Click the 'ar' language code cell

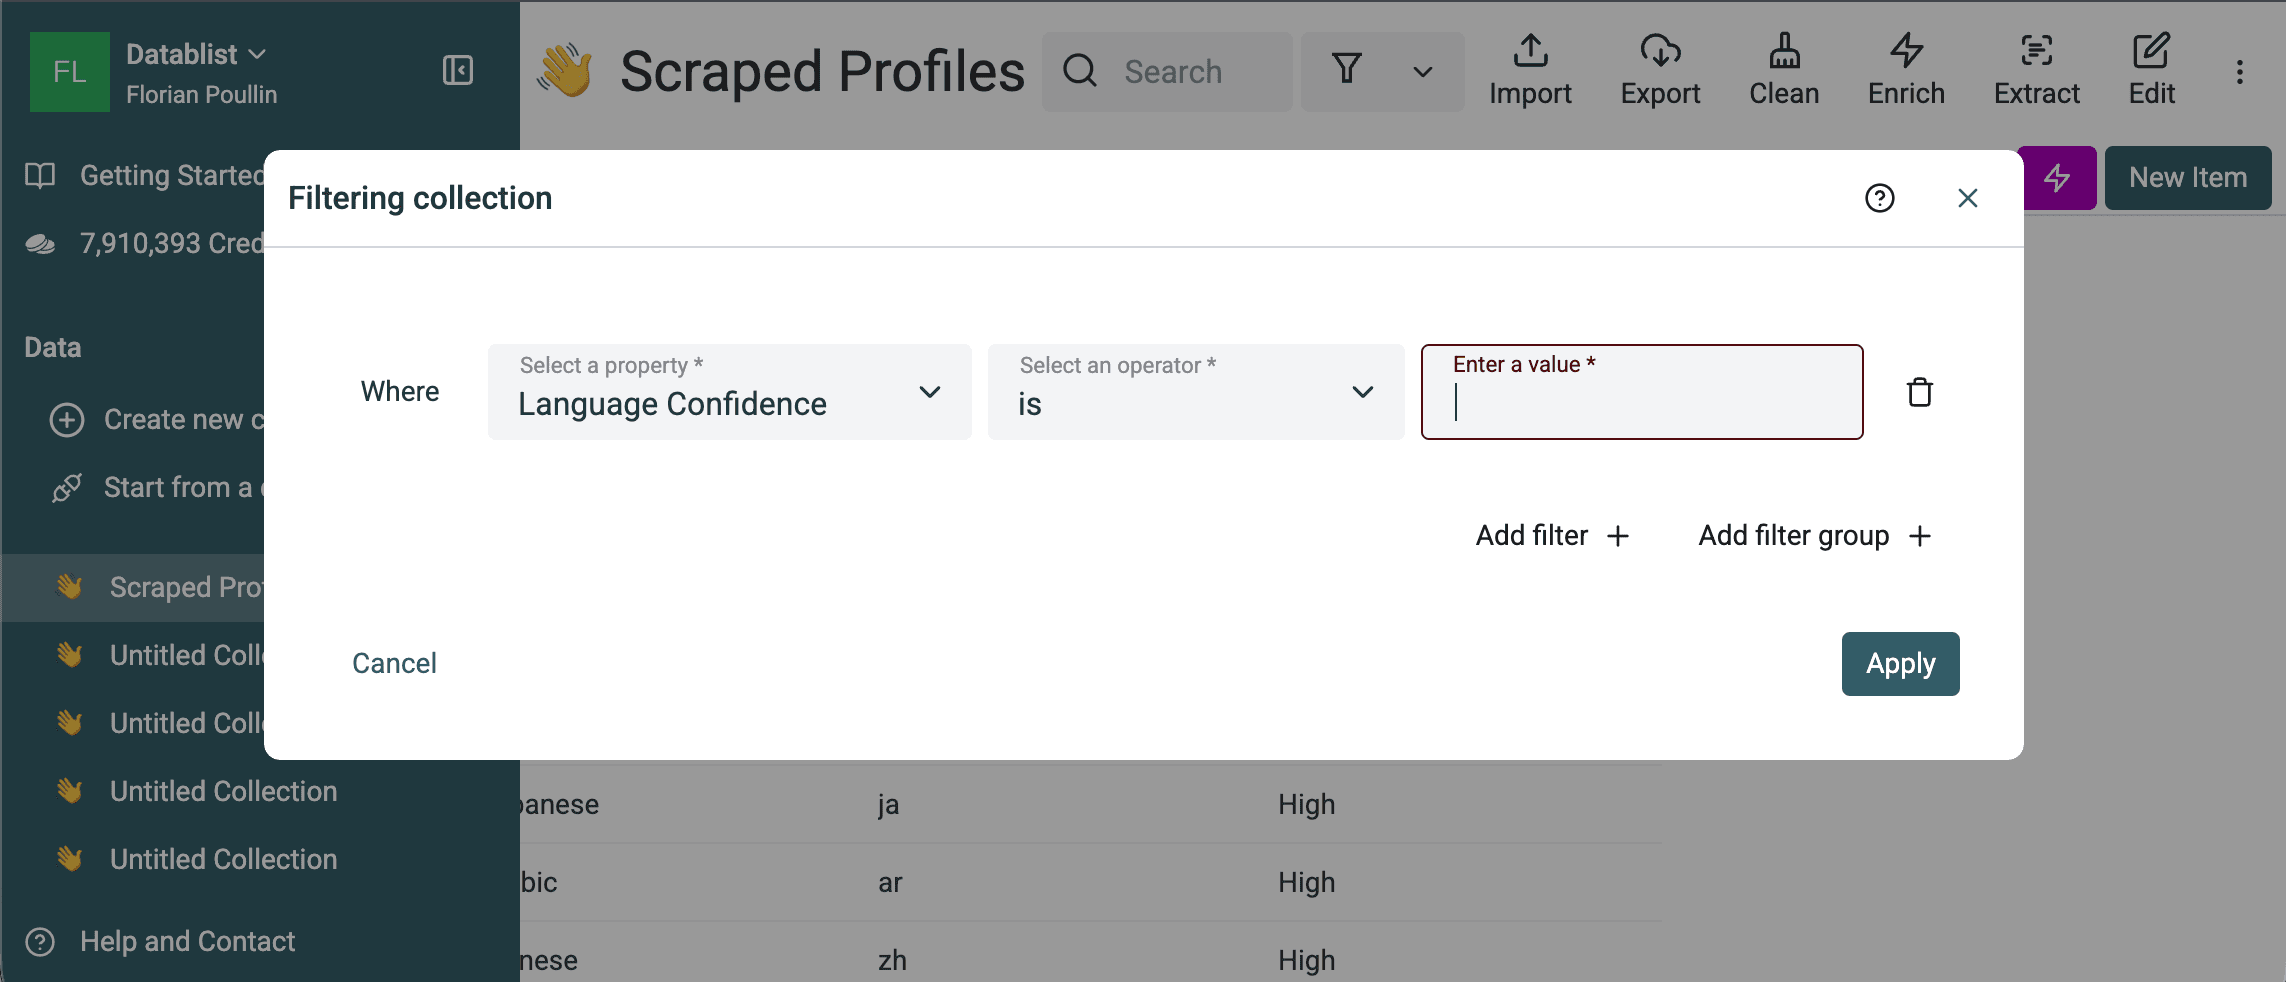coord(890,883)
